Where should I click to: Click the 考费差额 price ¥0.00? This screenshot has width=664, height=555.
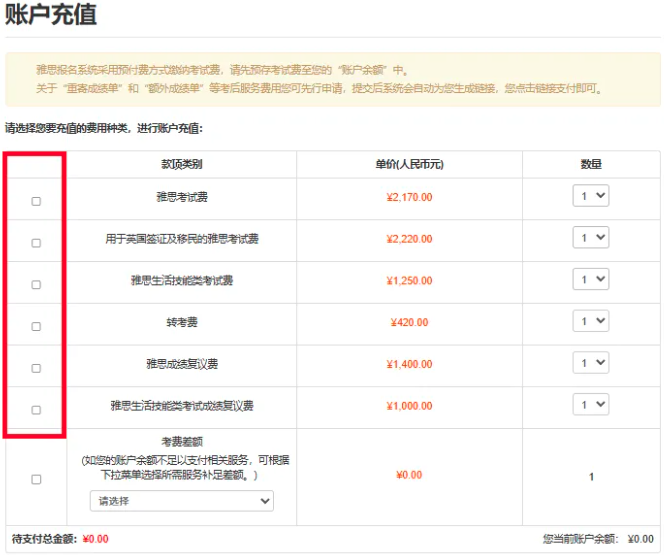point(409,475)
